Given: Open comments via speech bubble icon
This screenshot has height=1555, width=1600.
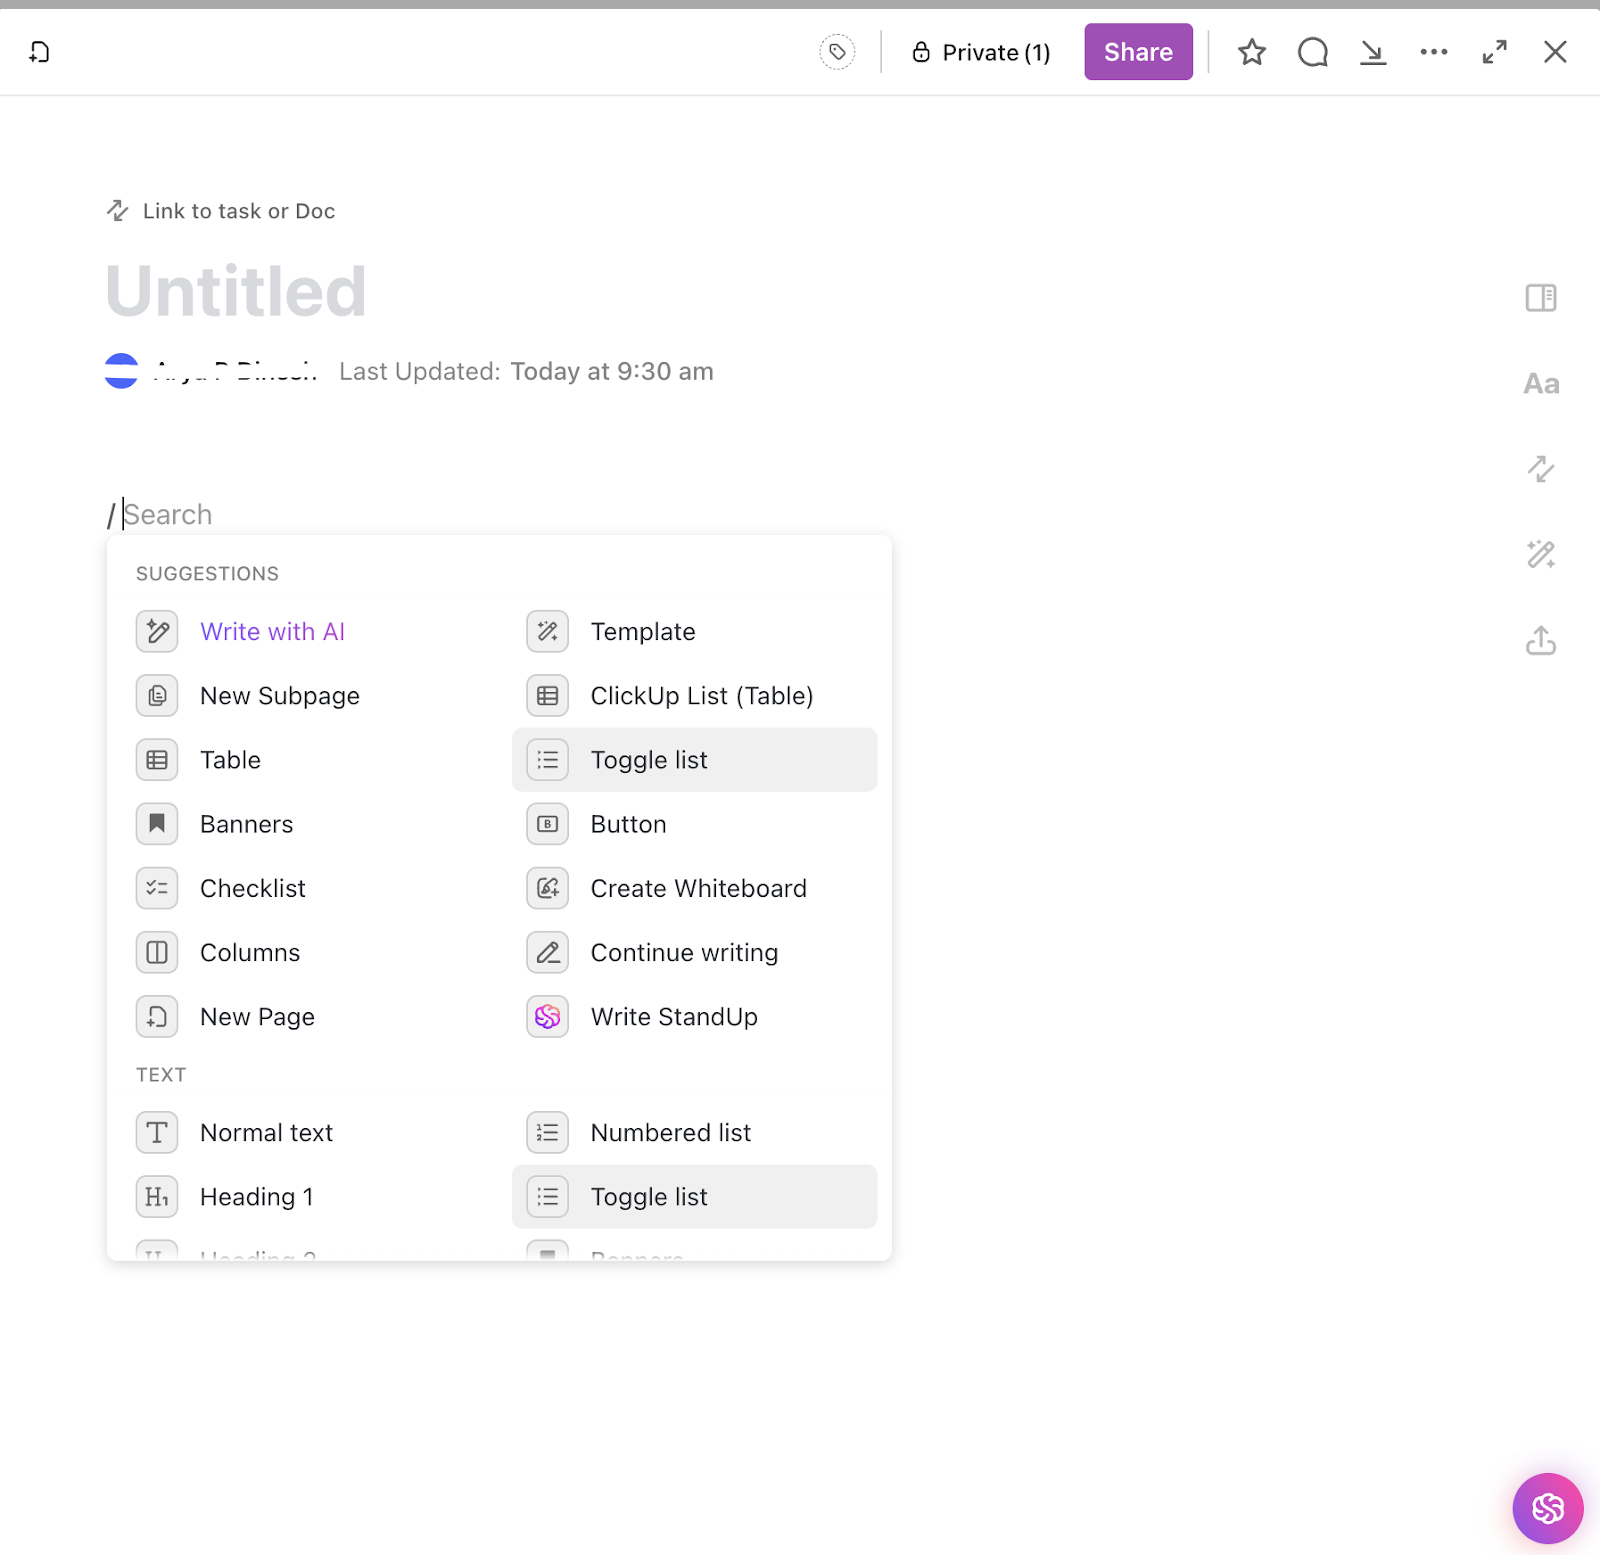Looking at the screenshot, I should pyautogui.click(x=1313, y=52).
